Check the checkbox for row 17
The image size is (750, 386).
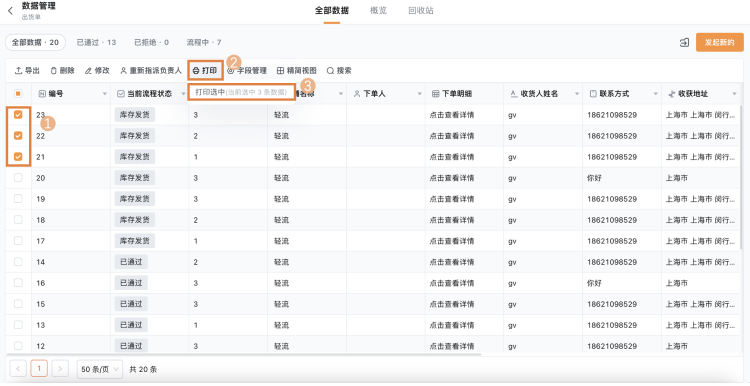point(18,241)
